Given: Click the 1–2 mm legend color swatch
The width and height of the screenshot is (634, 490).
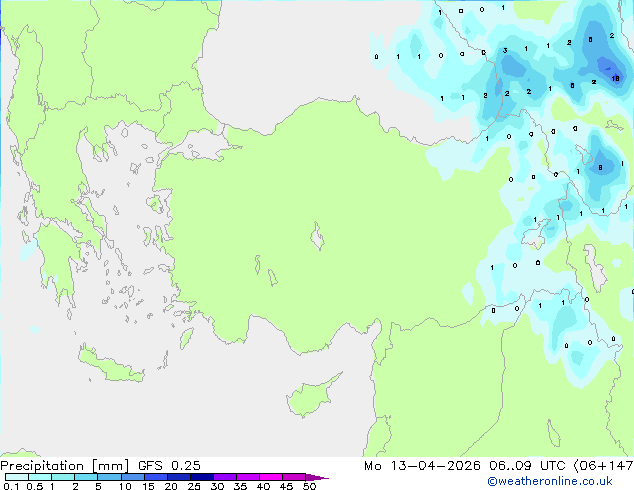Looking at the screenshot, I should (x=63, y=477).
